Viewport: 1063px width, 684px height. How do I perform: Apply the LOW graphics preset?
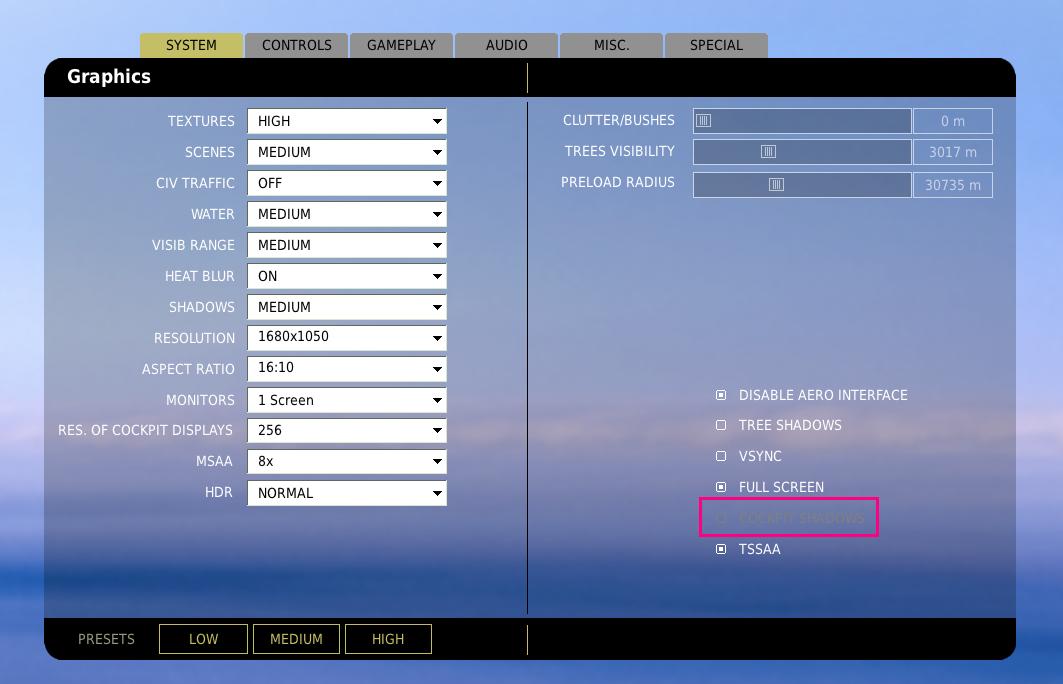(x=203, y=639)
